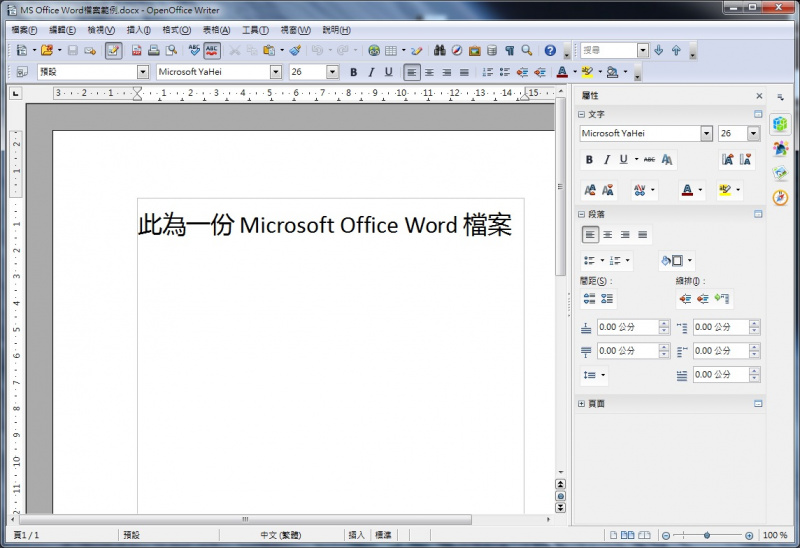The height and width of the screenshot is (548, 800).
Task: Open the 工具(T) menu
Action: coord(255,30)
